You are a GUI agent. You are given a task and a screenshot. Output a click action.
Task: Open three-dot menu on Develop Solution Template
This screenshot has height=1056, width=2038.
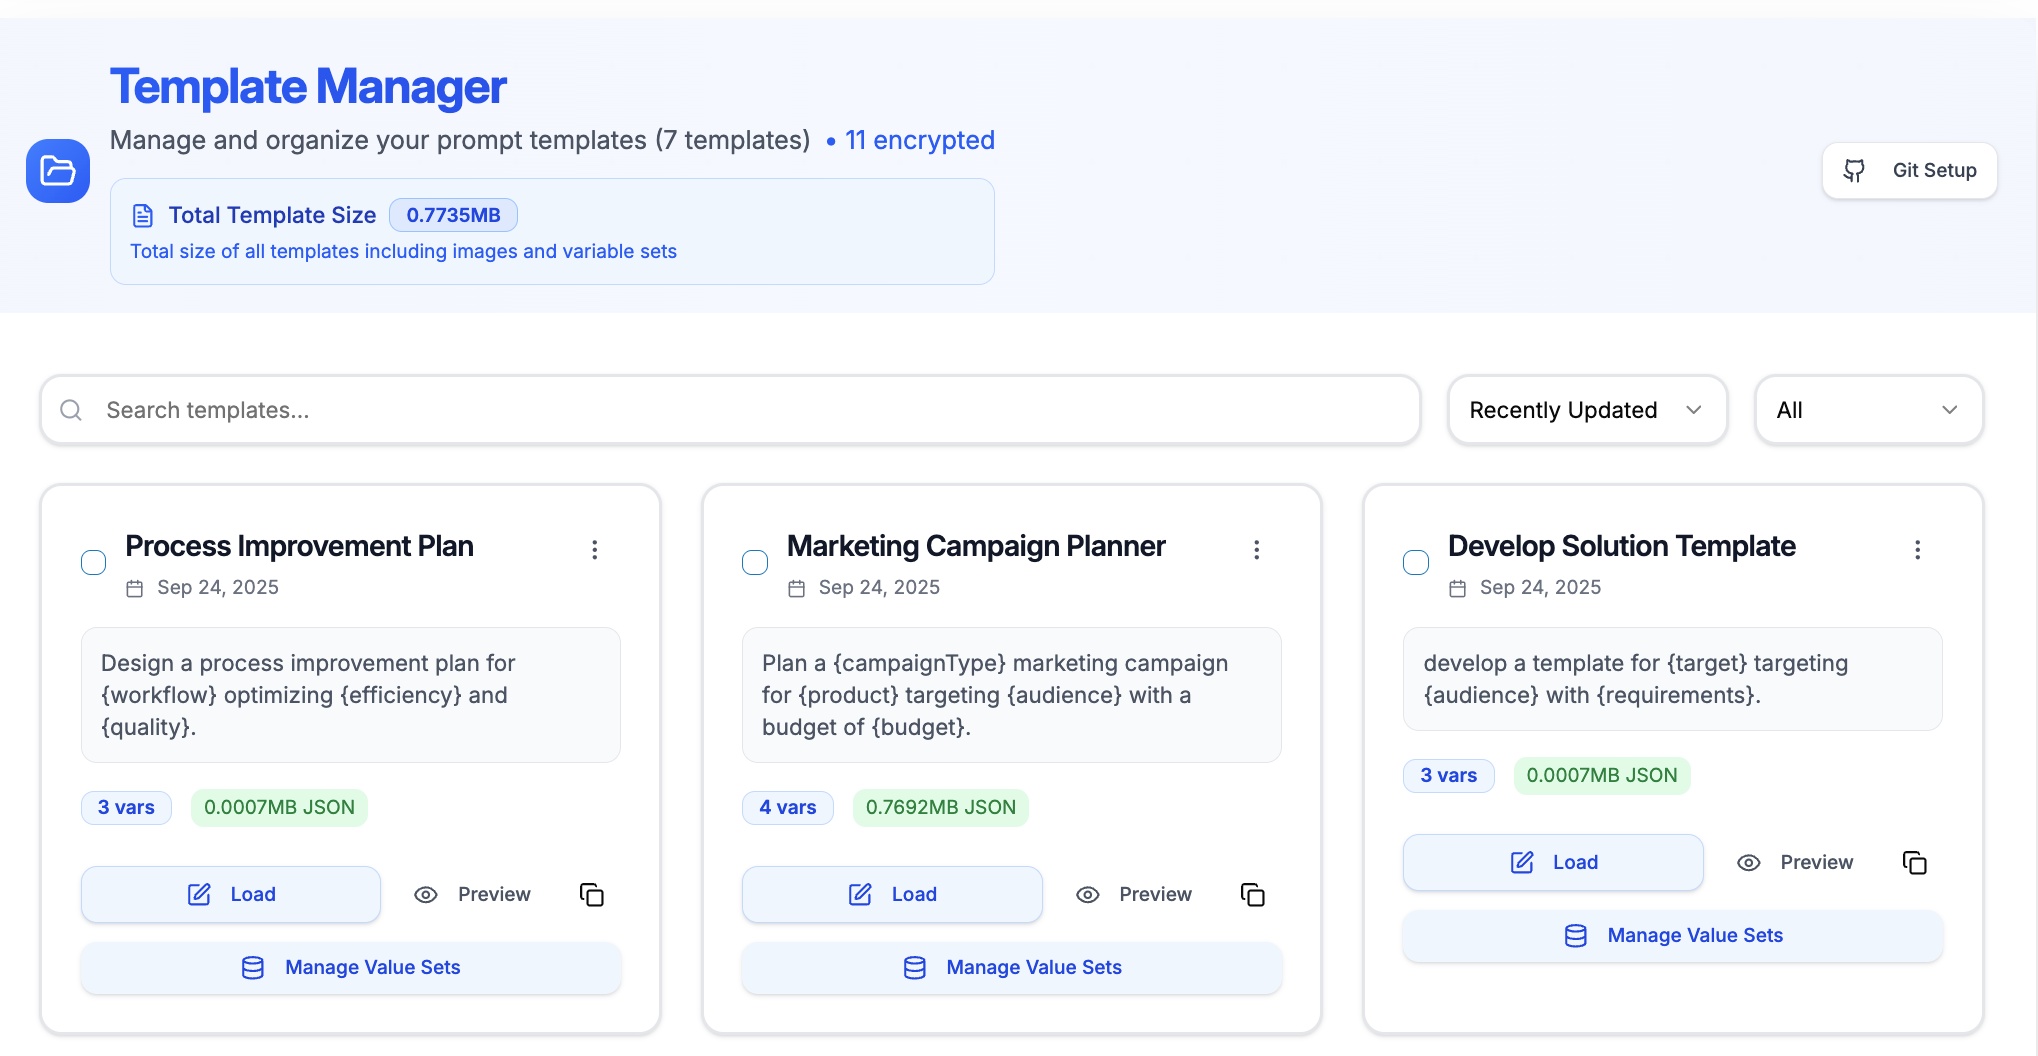point(1917,550)
